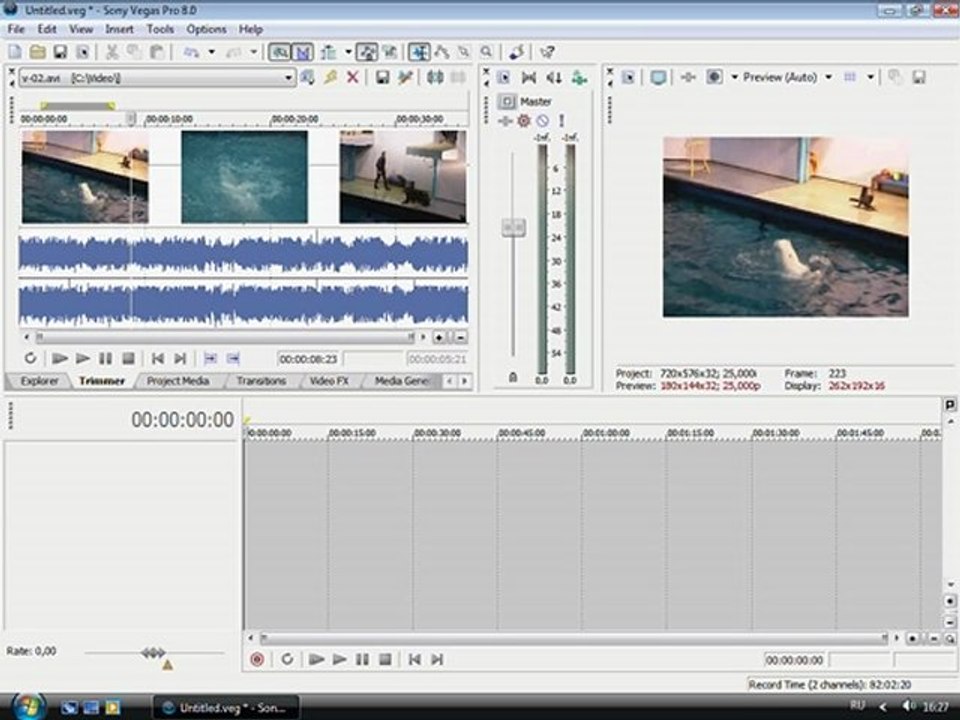Play the main timeline
Viewport: 960px width, 720px height.
339,659
